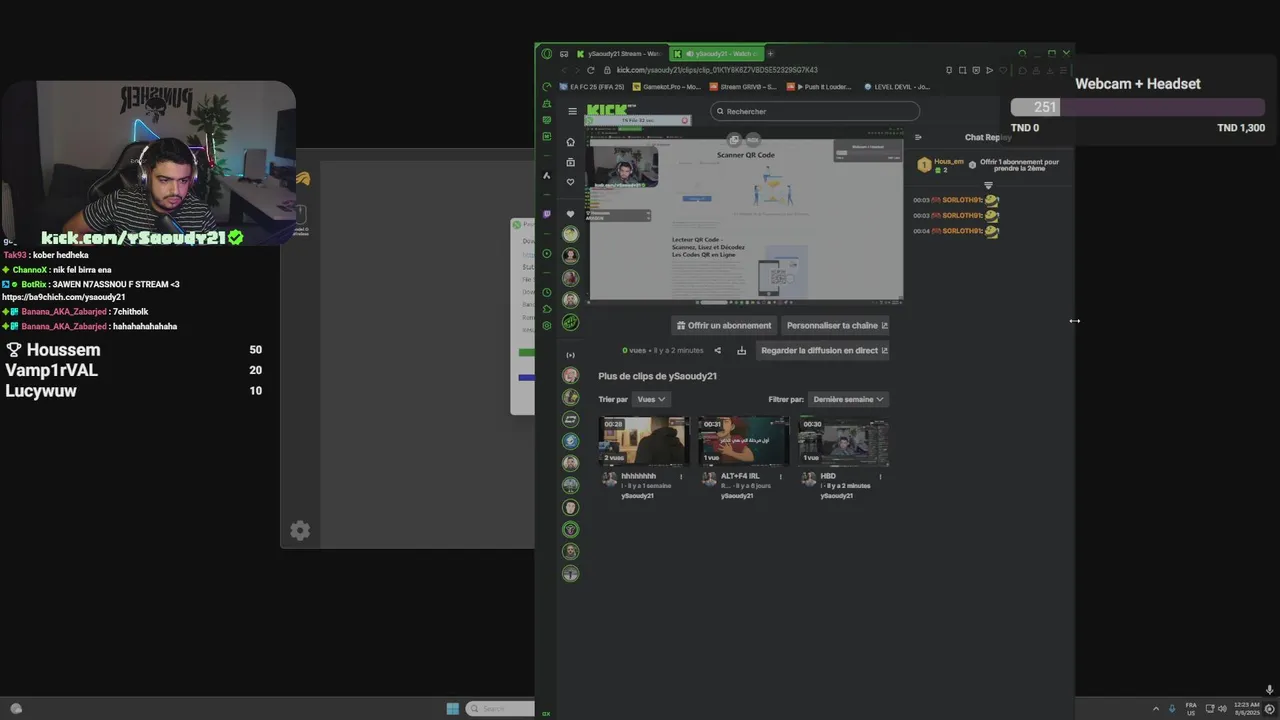Click ySaoudy21 under the HBD clip
Viewport: 1280px width, 720px height.
click(x=837, y=496)
